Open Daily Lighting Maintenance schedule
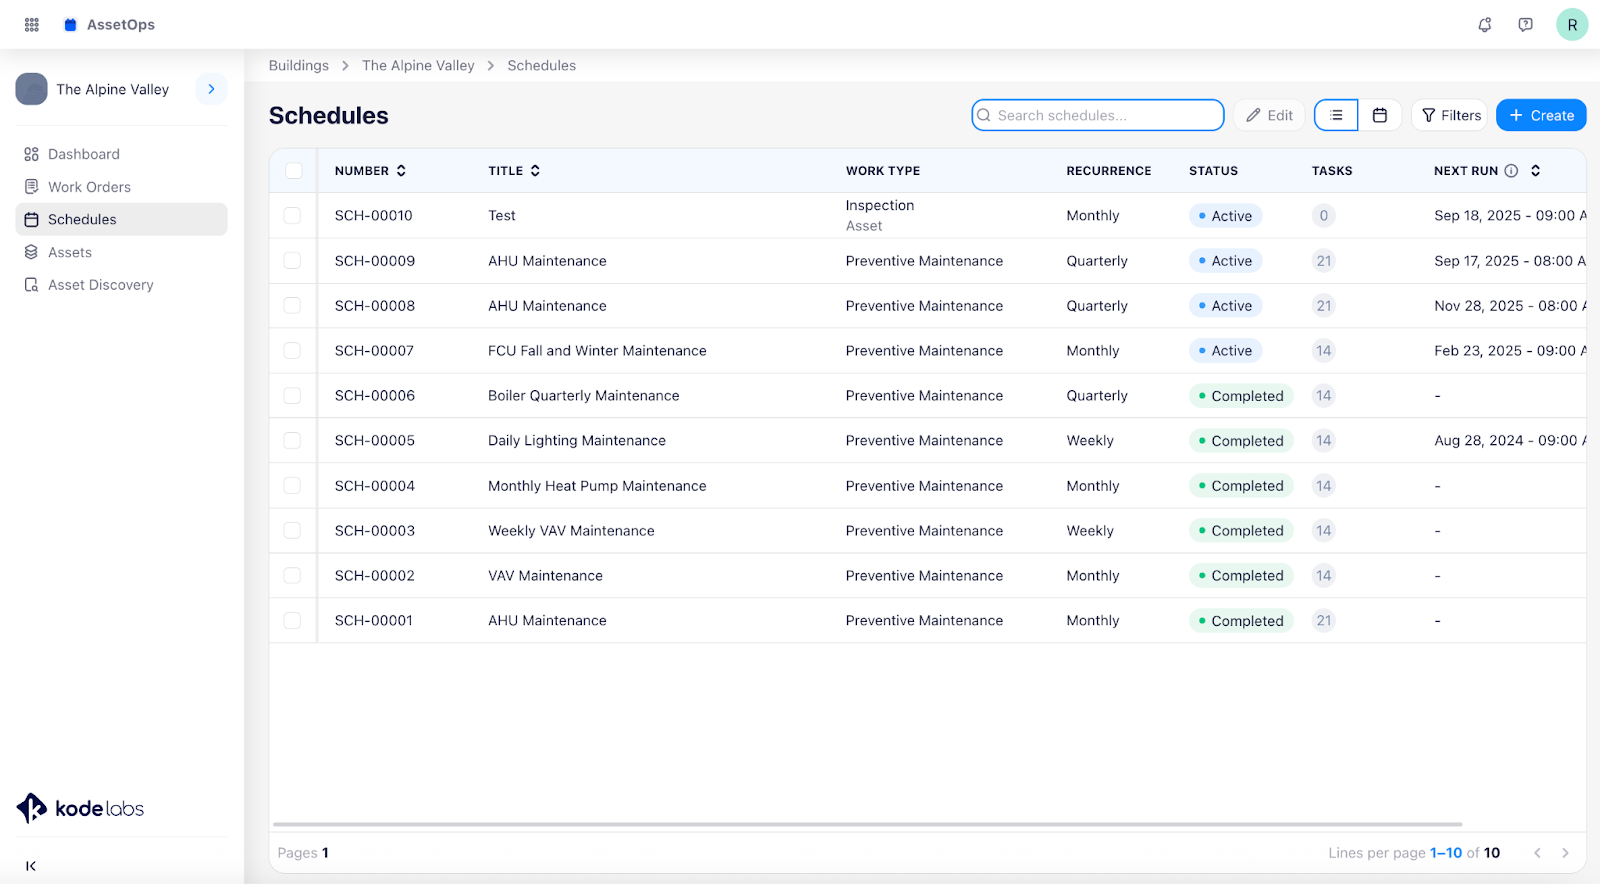This screenshot has width=1600, height=884. point(577,441)
